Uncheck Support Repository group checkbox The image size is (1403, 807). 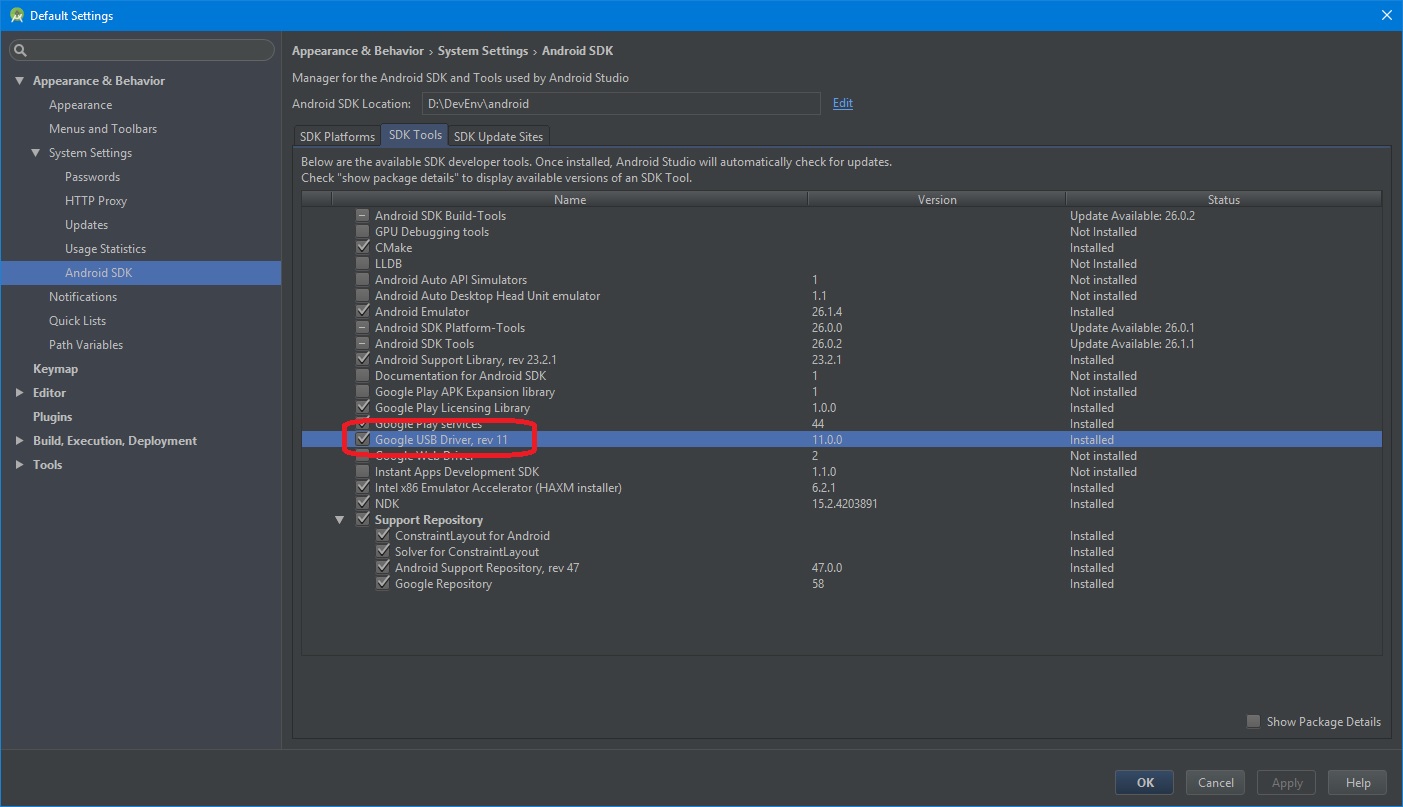pos(363,520)
